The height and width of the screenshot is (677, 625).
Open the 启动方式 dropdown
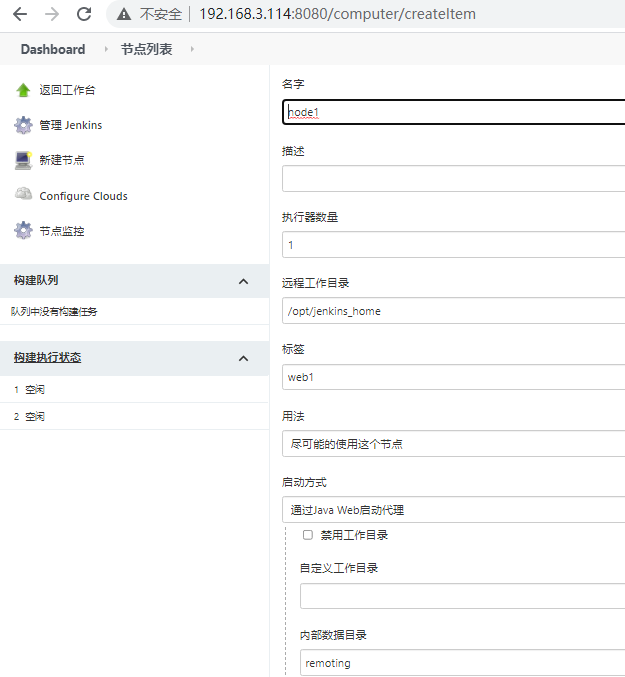click(x=454, y=510)
